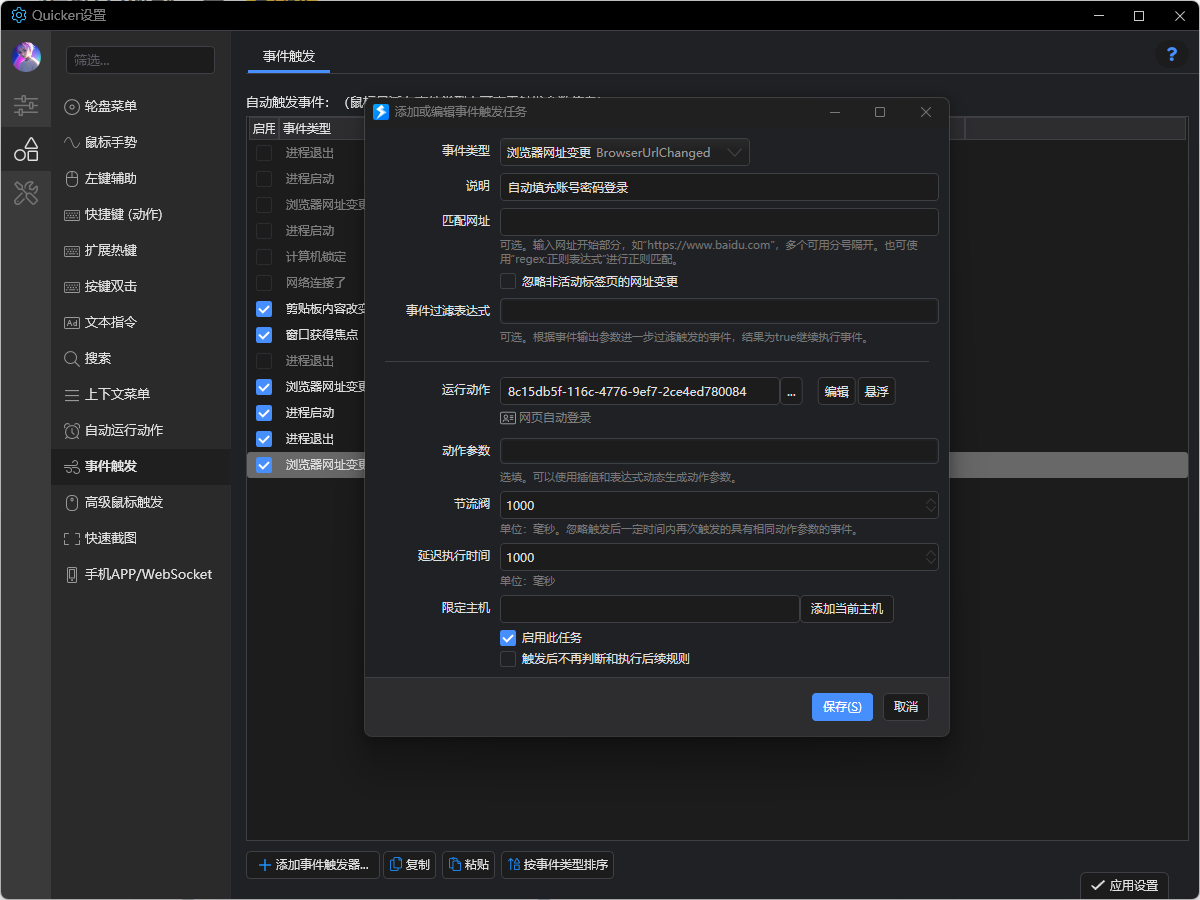Click the 复制 button

(410, 865)
